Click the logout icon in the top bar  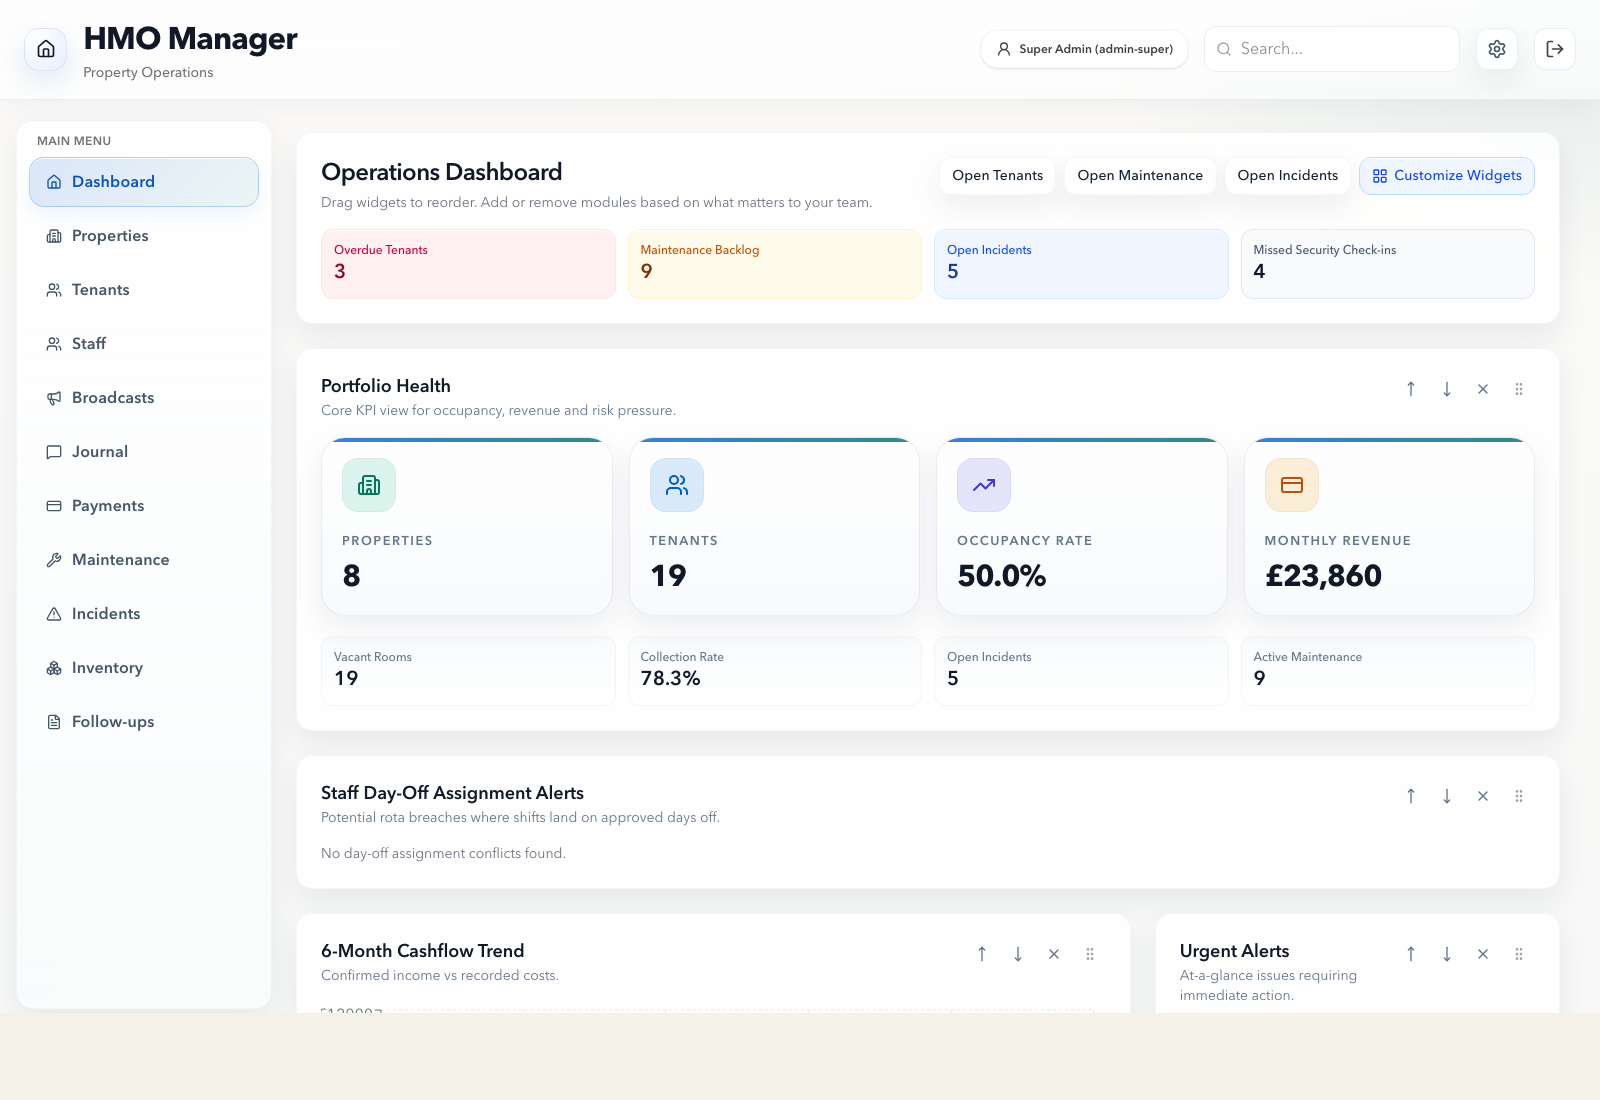[x=1554, y=48]
